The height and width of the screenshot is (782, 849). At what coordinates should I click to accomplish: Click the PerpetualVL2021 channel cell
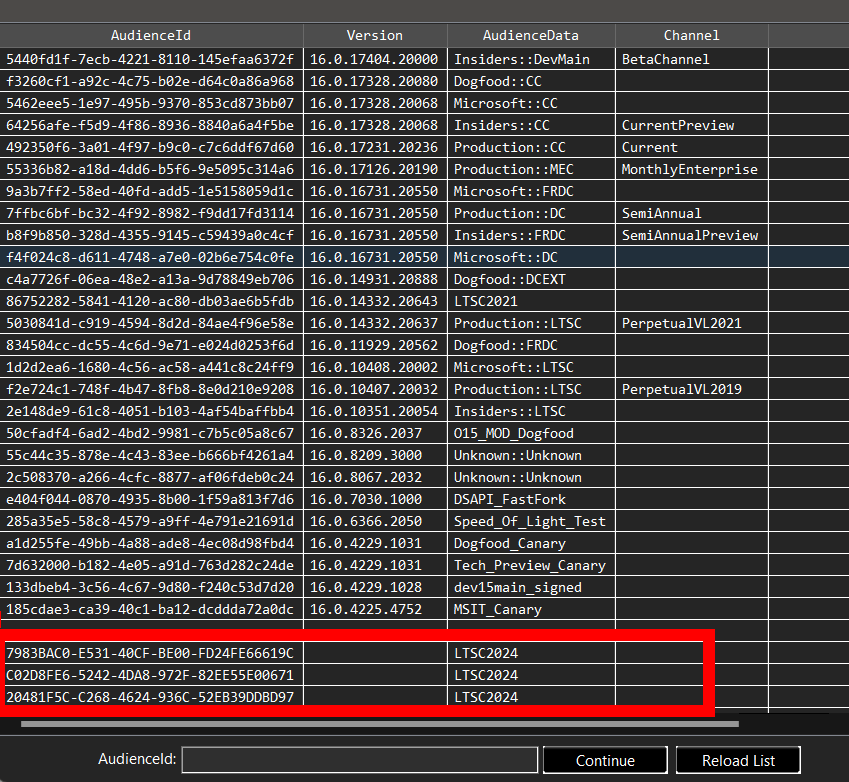pyautogui.click(x=692, y=323)
